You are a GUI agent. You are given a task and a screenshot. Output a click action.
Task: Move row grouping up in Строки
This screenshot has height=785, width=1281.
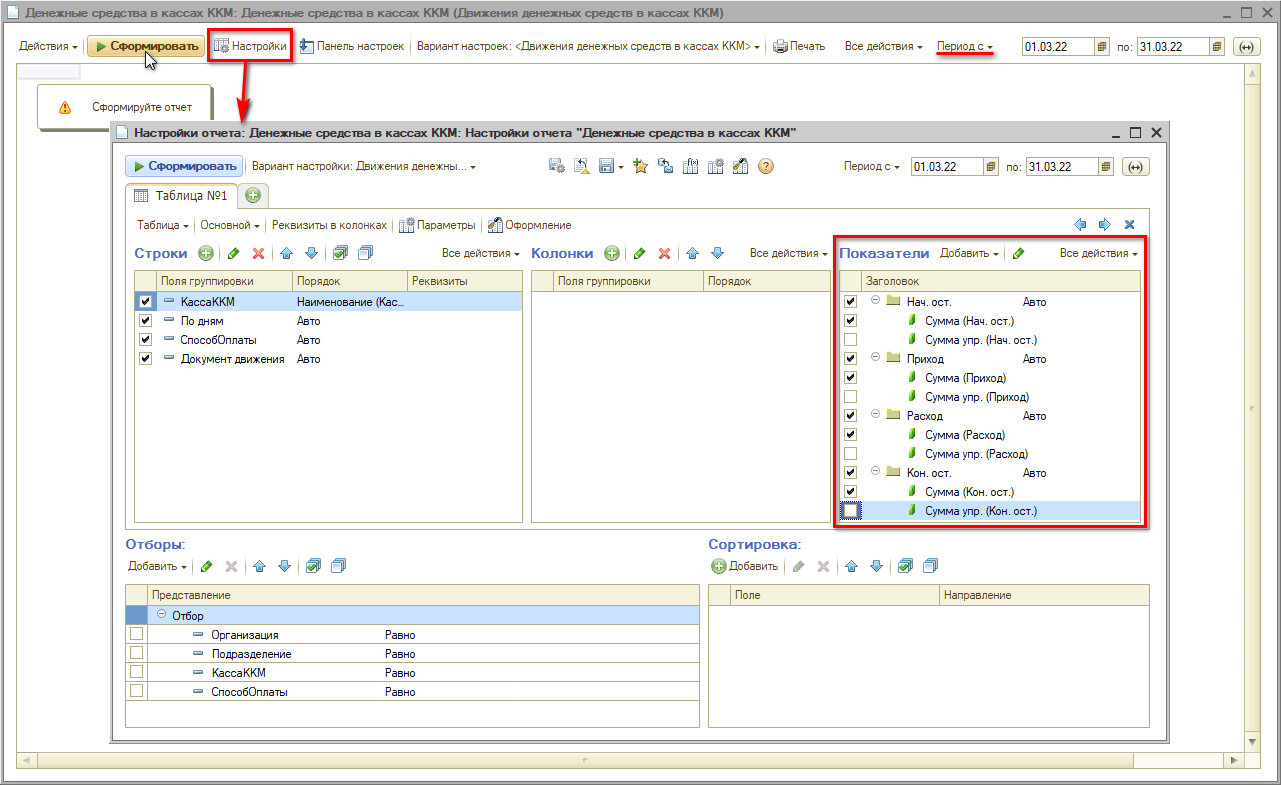(286, 254)
